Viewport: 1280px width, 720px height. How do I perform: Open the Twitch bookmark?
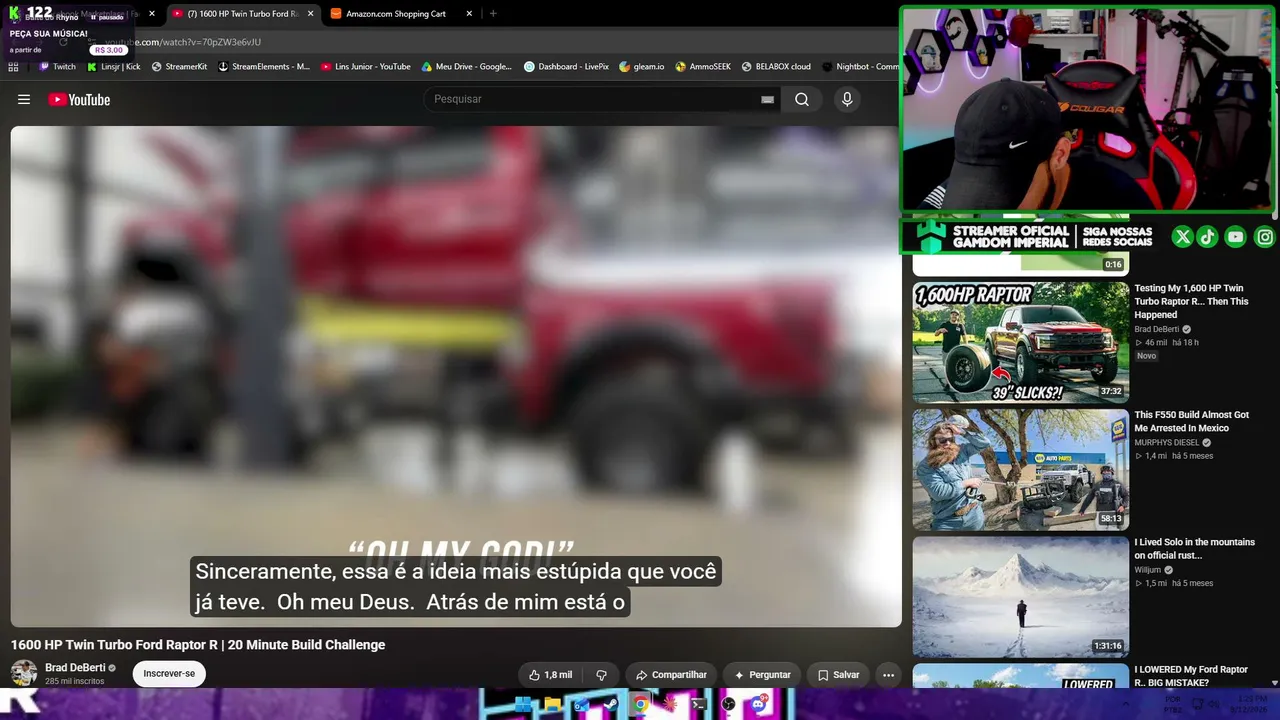pyautogui.click(x=57, y=67)
